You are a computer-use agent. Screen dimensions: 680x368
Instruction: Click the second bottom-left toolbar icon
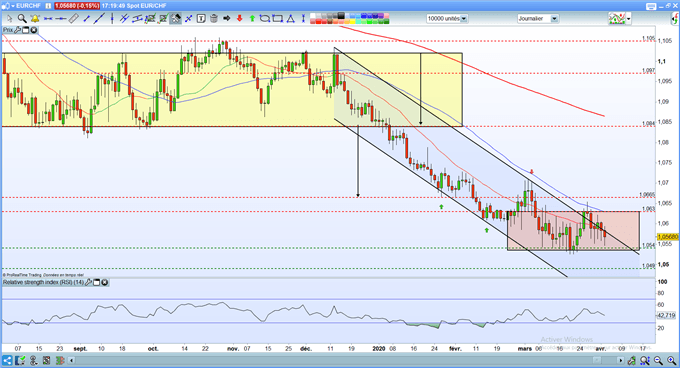pyautogui.click(x=20, y=360)
